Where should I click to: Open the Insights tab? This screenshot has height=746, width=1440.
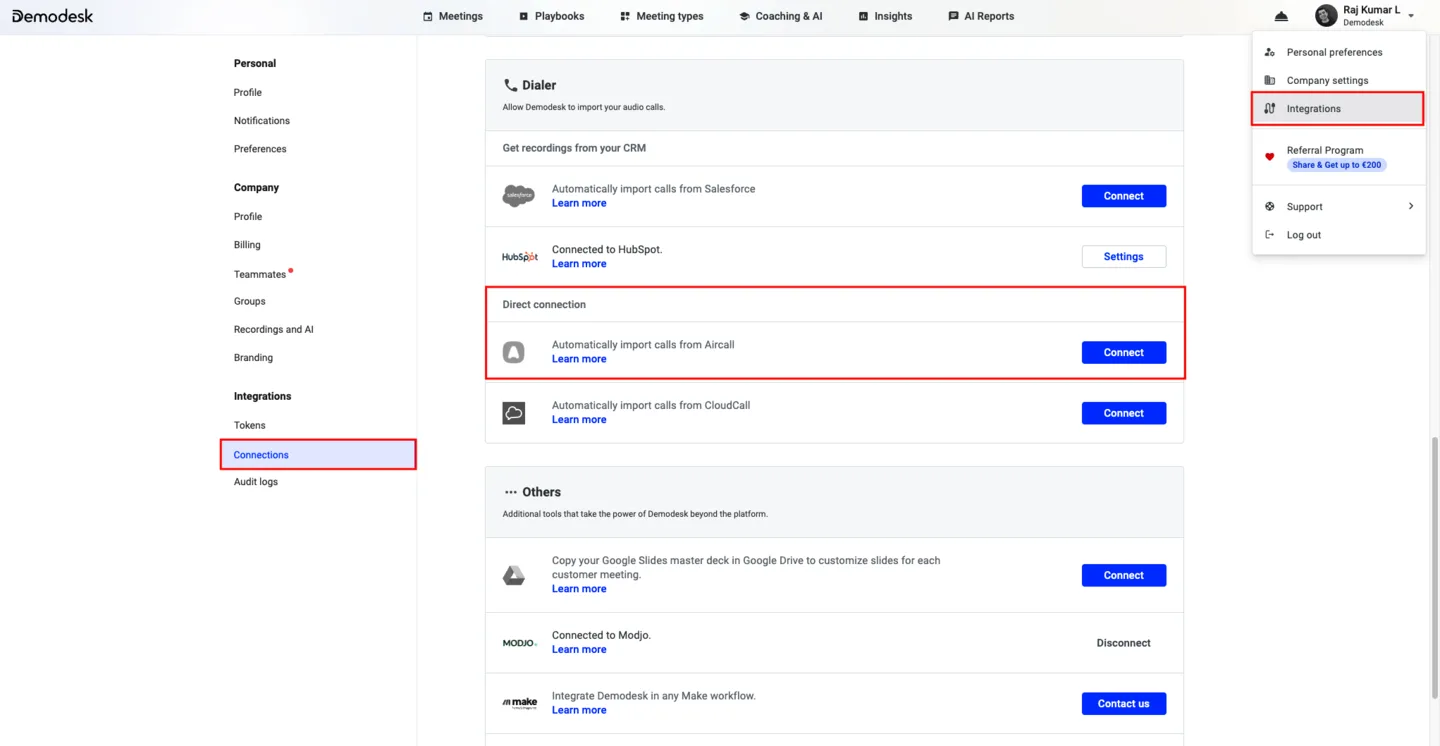[885, 16]
